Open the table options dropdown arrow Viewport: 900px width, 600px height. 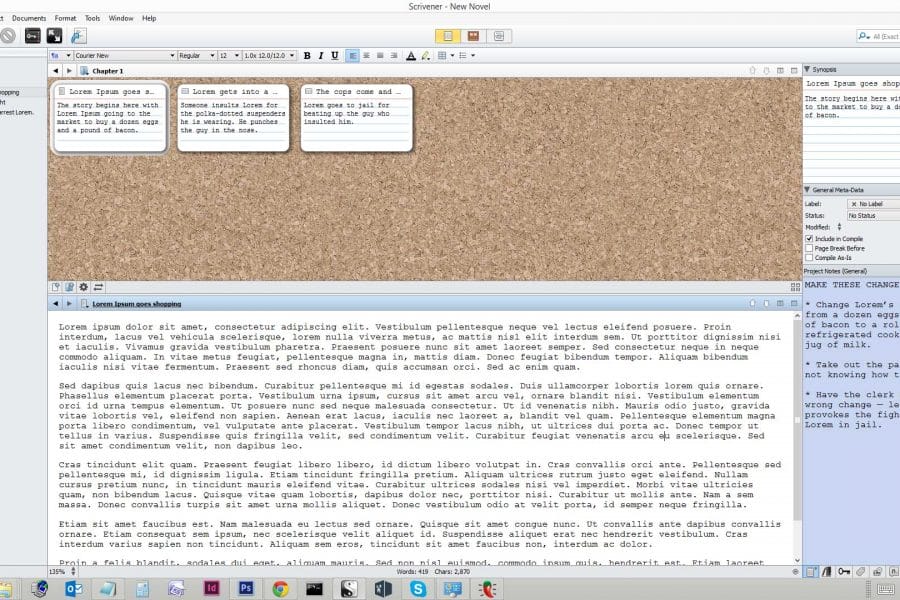click(452, 56)
